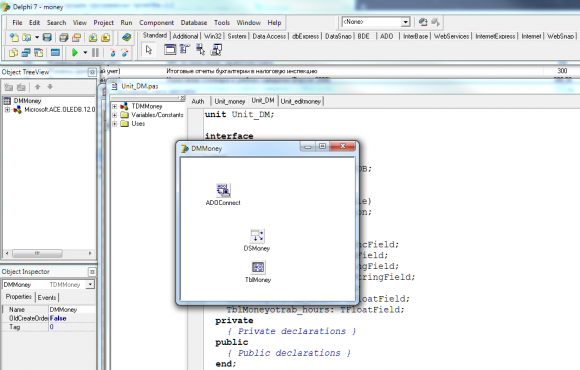
Task: Click the Save All toolbar icon
Action: coord(64,37)
